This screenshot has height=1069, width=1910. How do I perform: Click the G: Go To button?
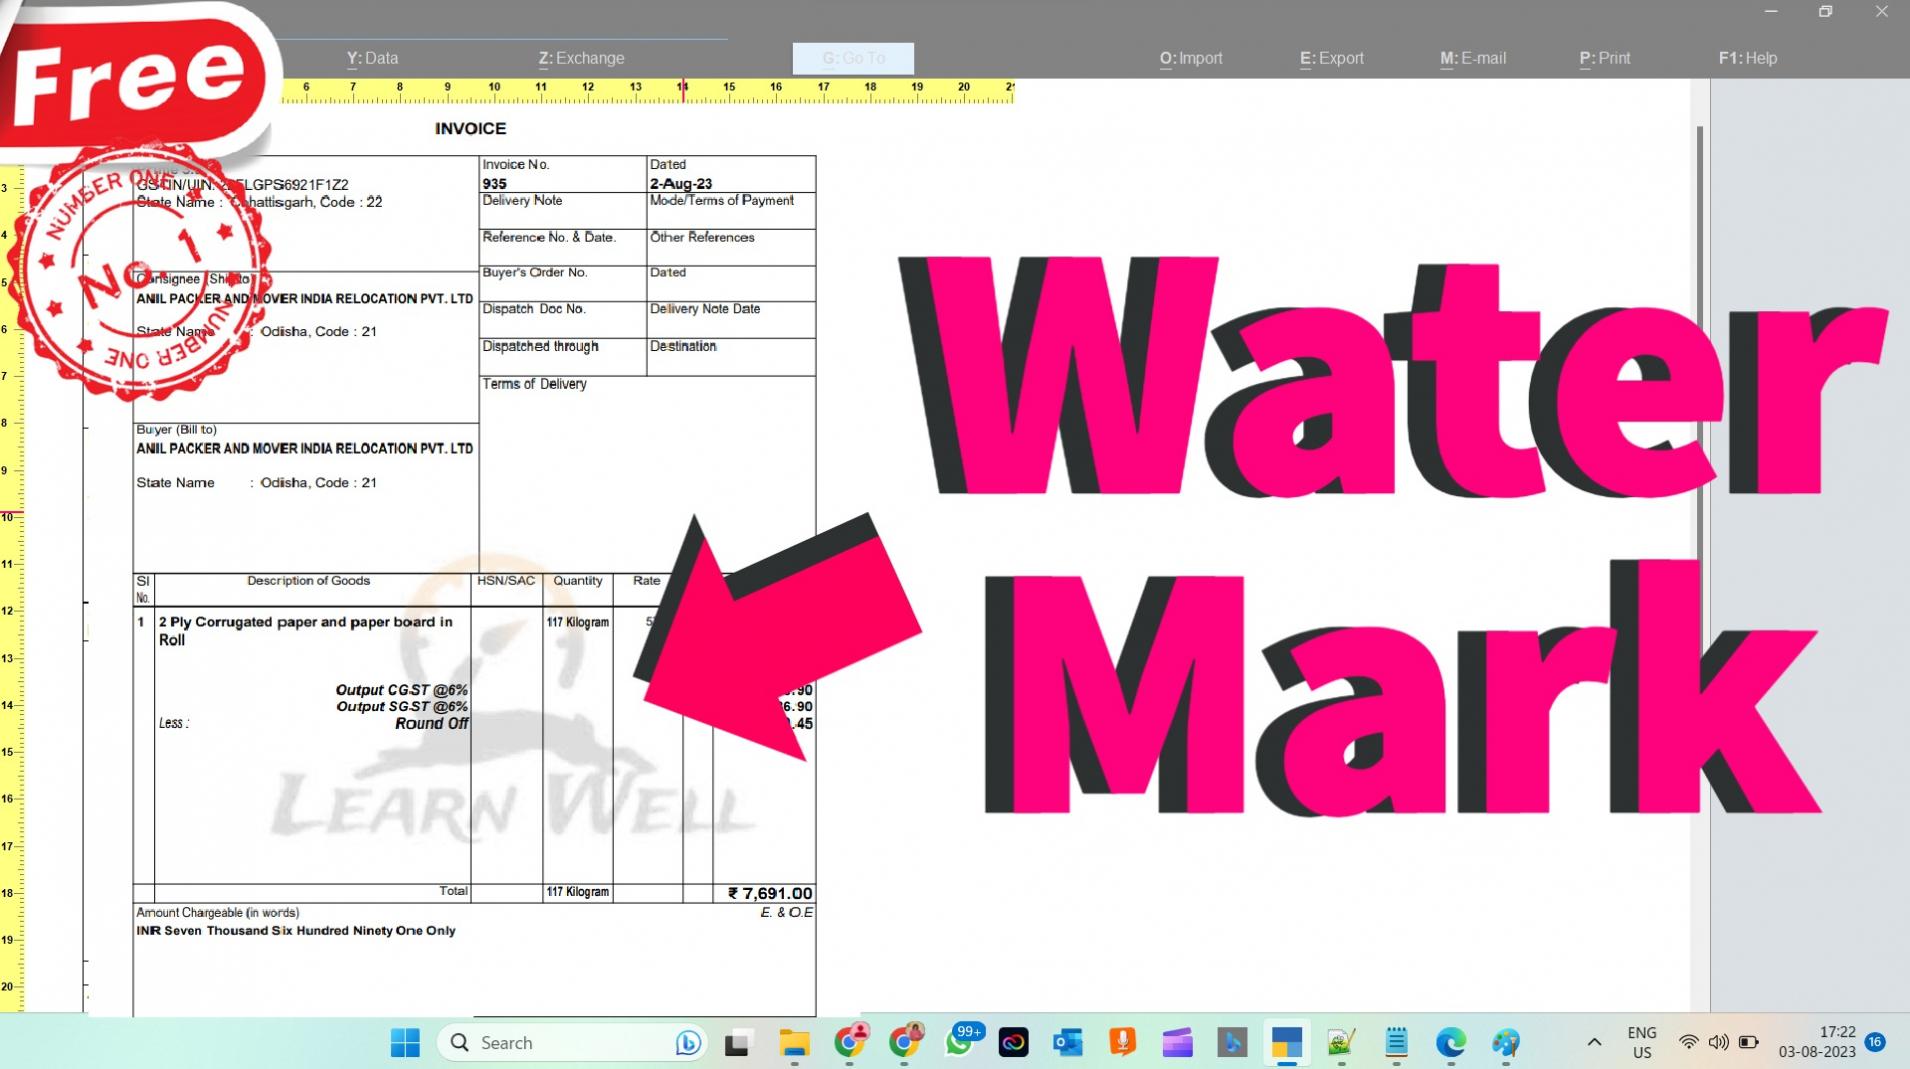[x=853, y=58]
